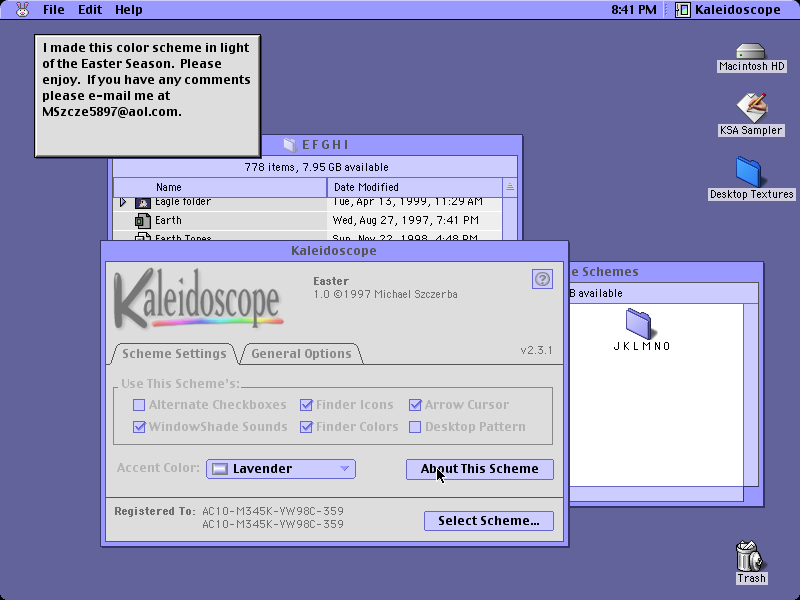
Task: Select the Eagle folder icon in E F G H I
Action: point(143,203)
